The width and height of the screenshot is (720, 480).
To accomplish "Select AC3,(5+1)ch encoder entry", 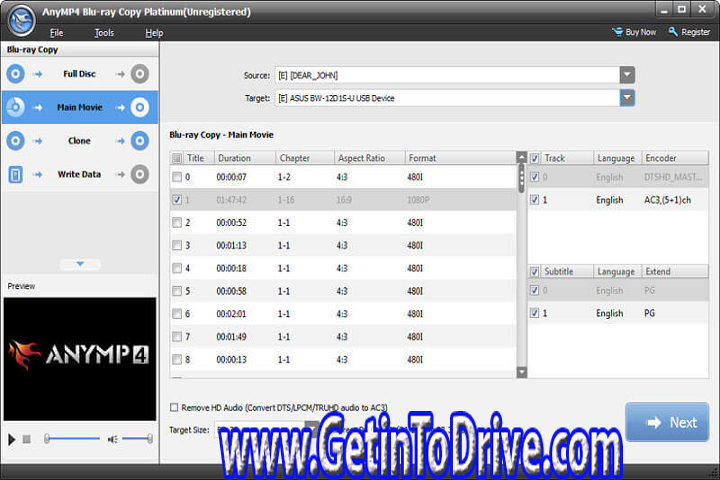I will [667, 200].
